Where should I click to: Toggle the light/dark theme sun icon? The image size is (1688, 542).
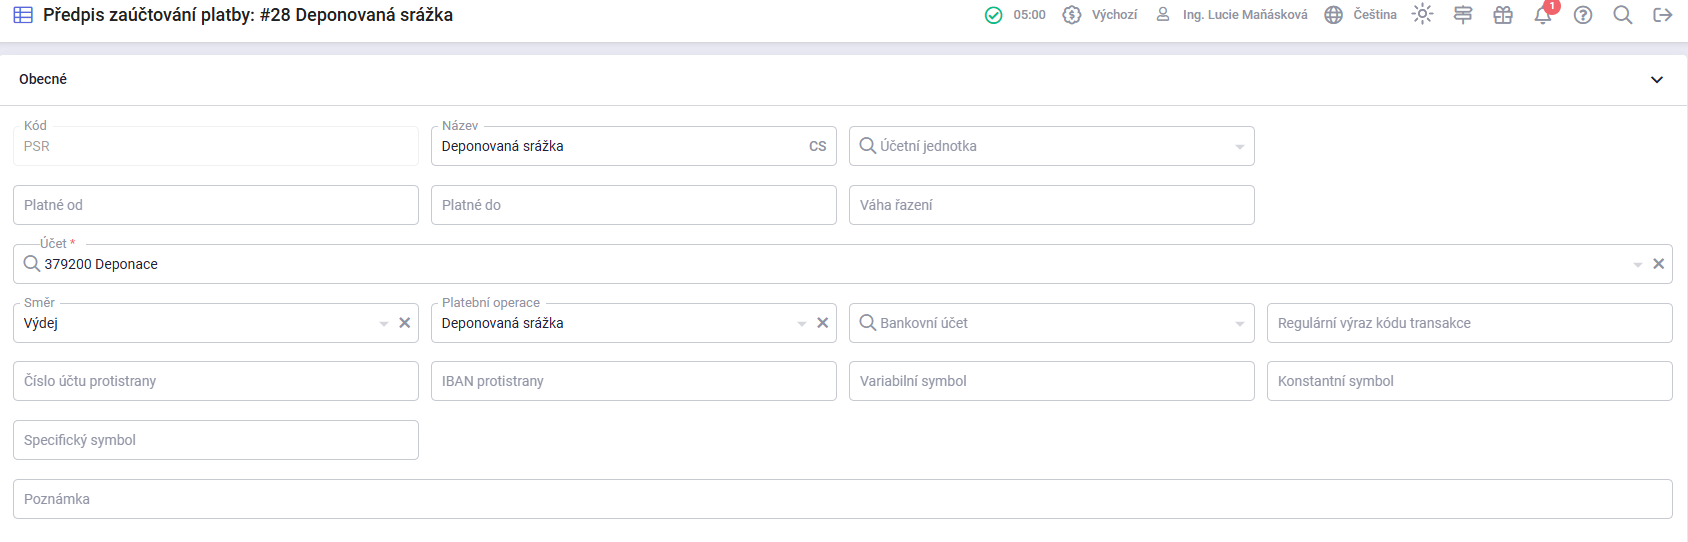[x=1422, y=15]
